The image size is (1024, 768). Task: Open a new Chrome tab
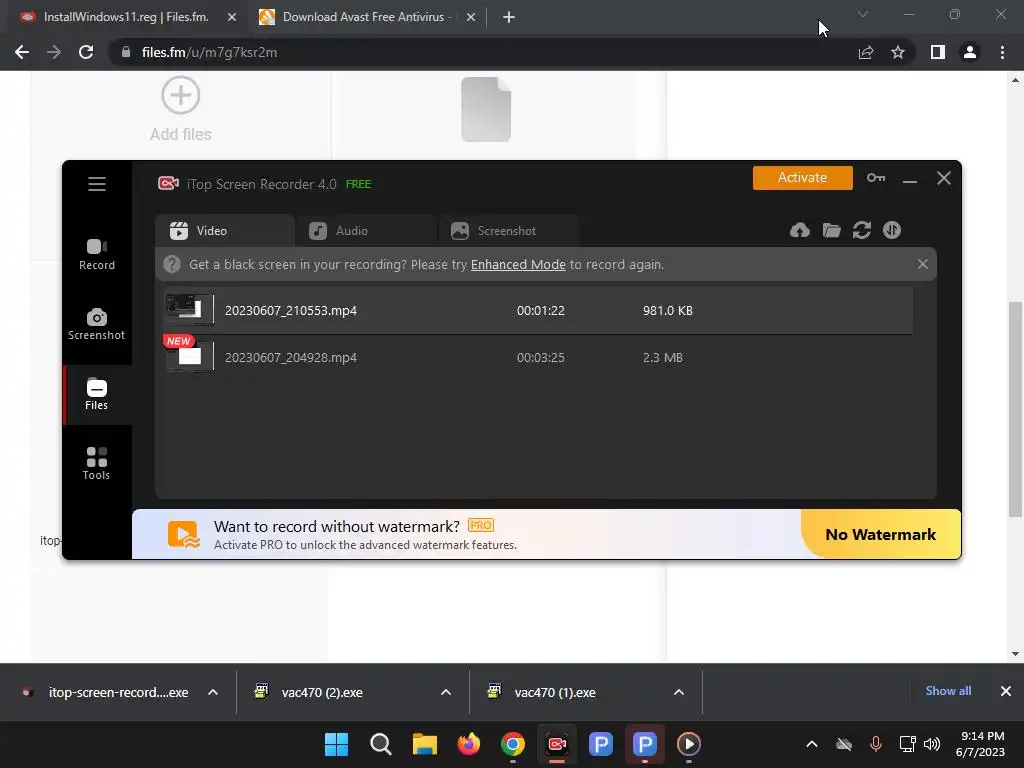[509, 18]
